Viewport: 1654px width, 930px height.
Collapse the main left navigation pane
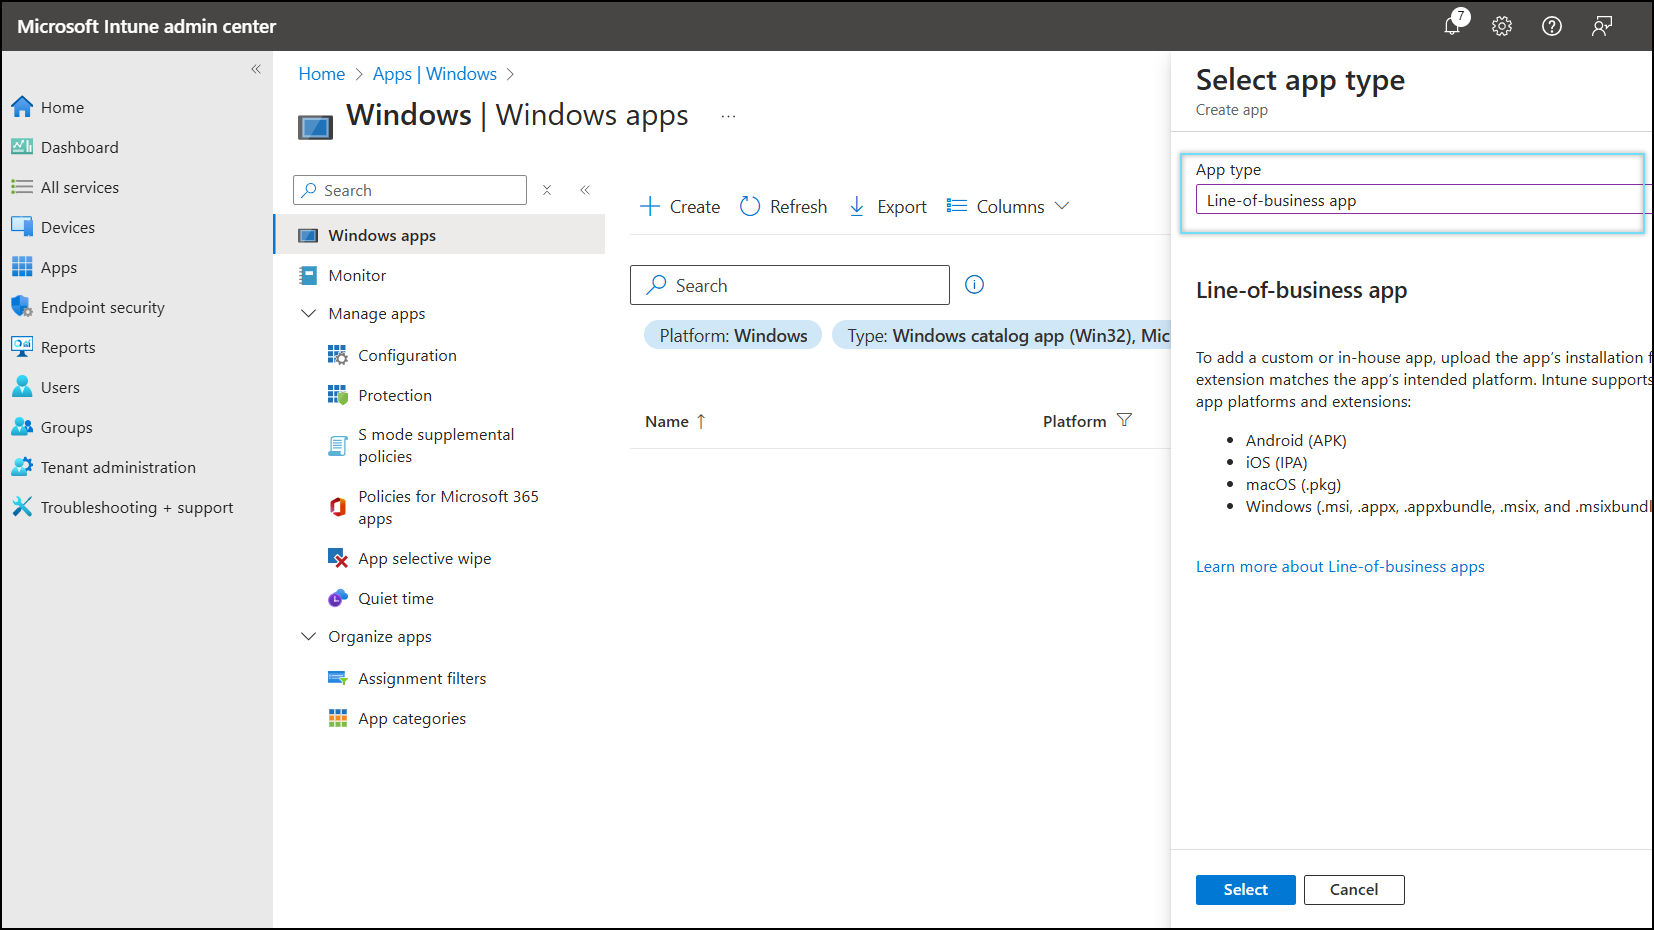256,69
